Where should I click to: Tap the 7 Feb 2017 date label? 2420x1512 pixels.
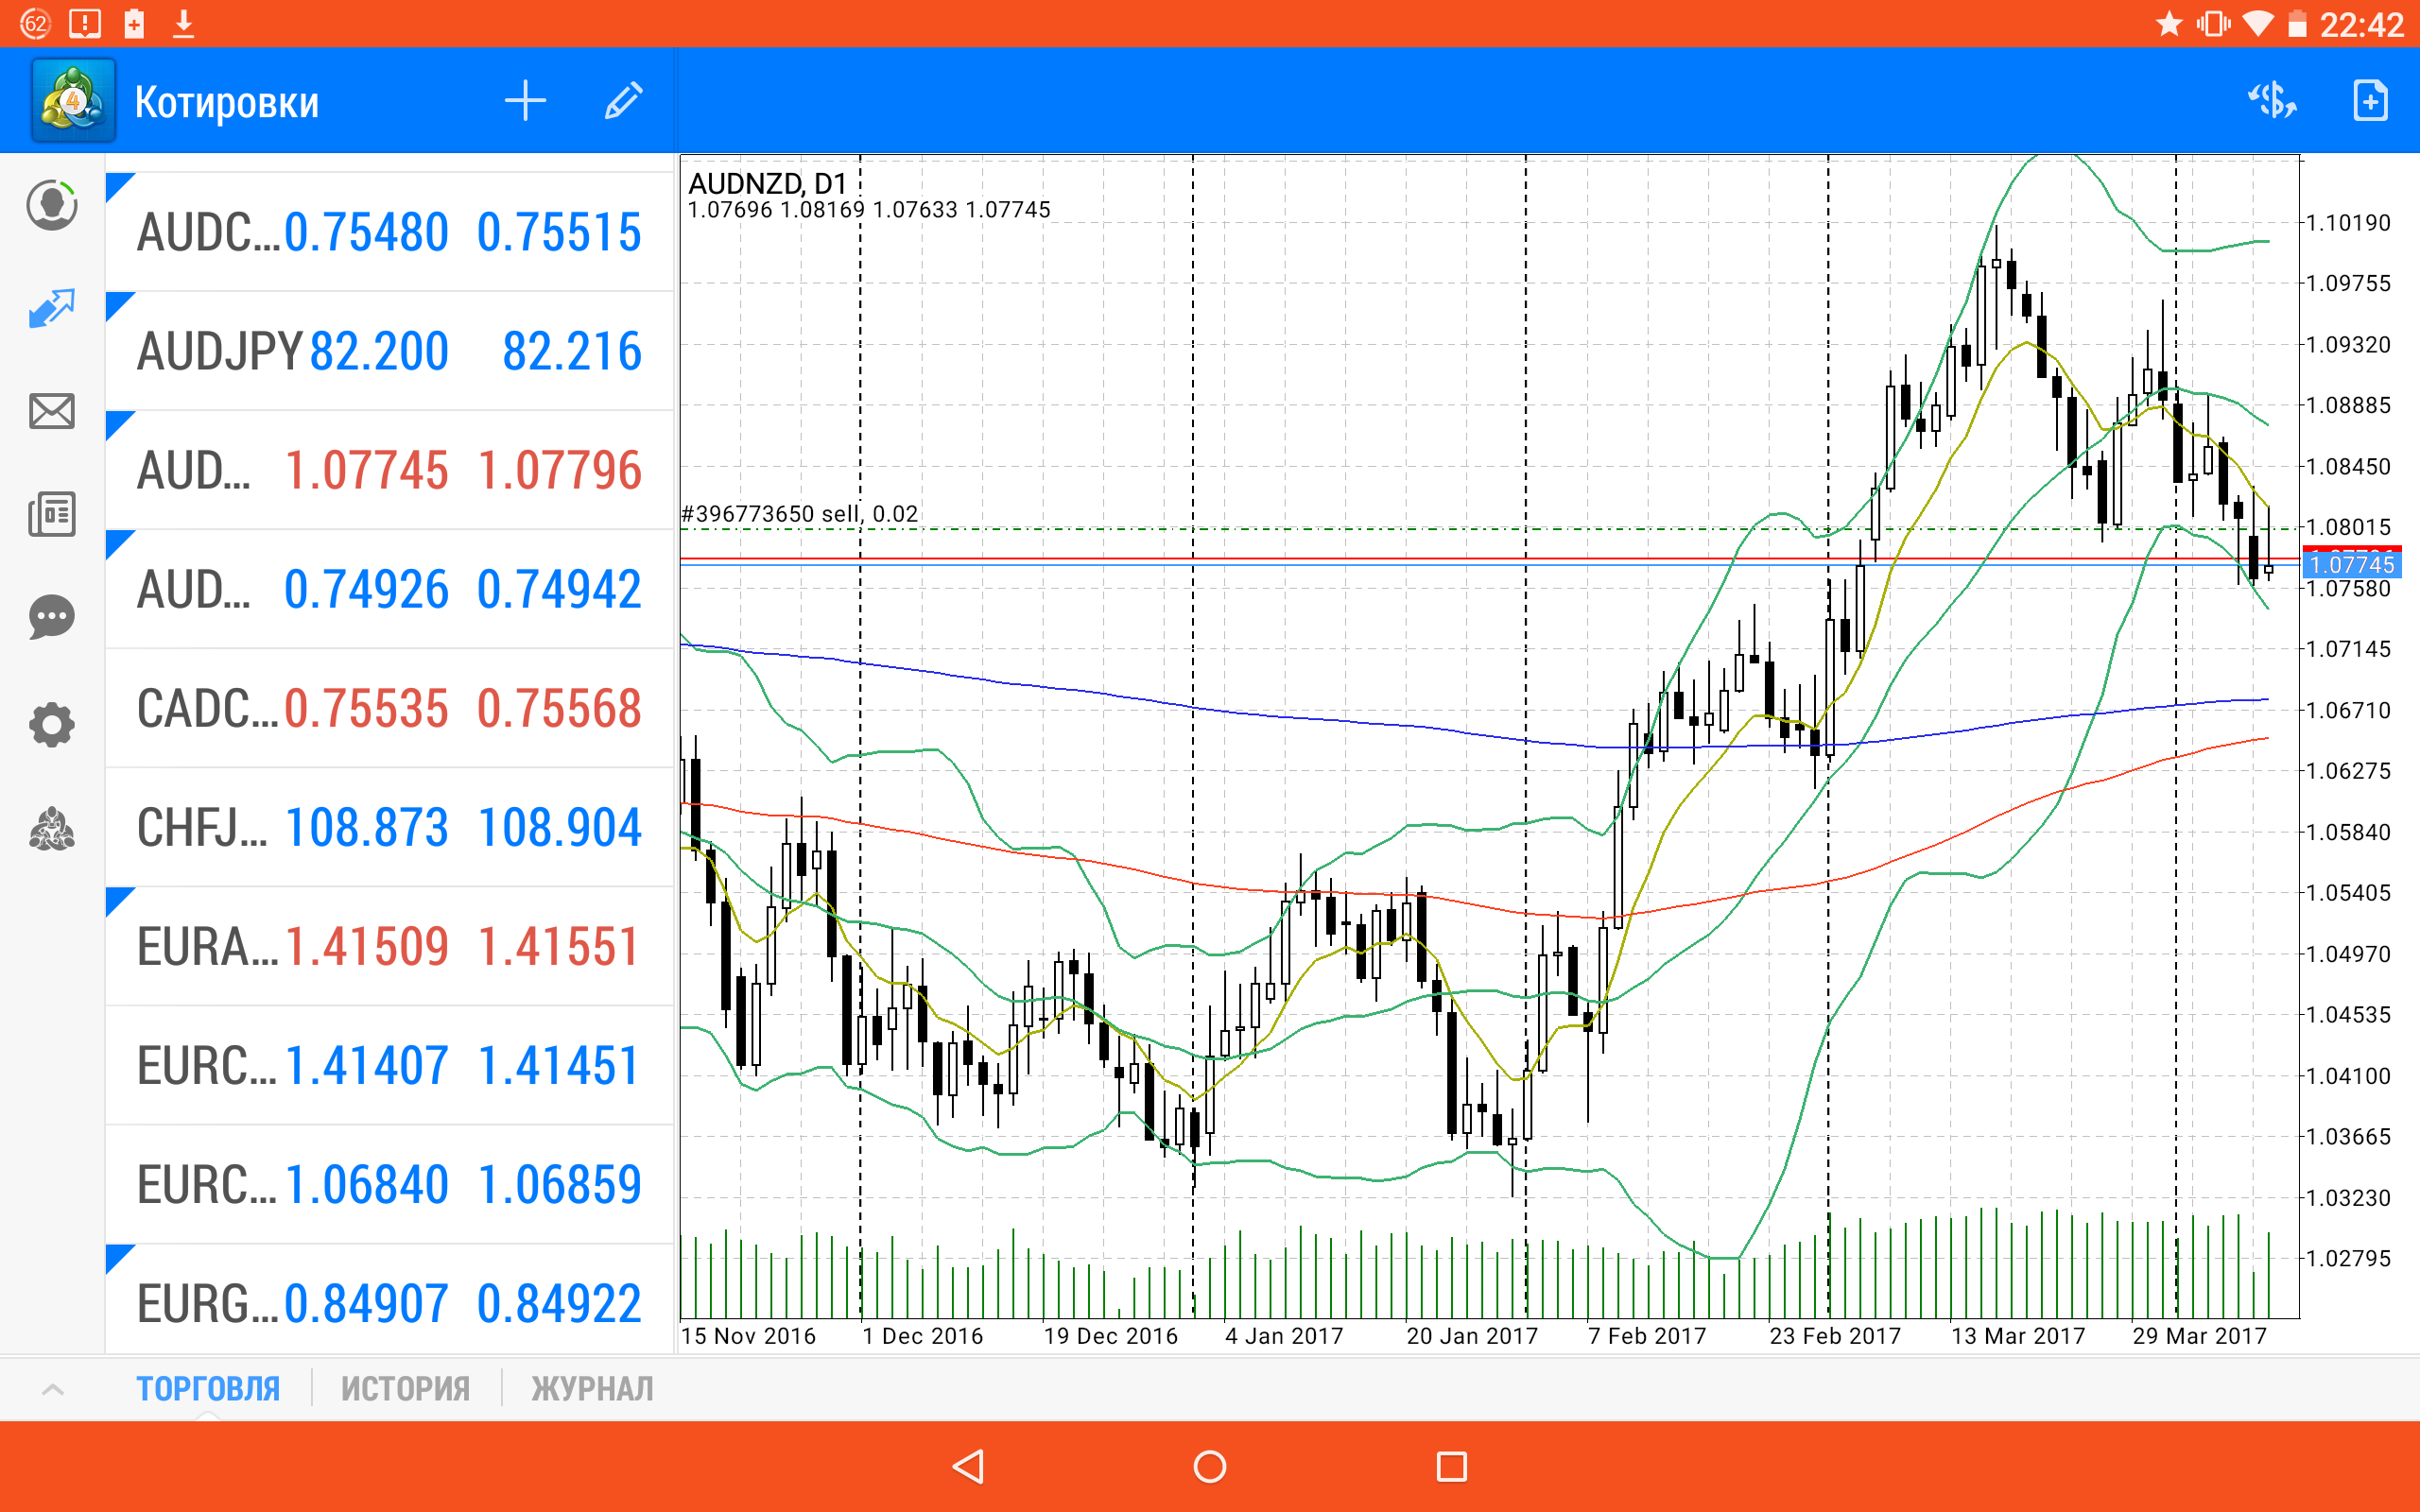tap(1647, 1336)
